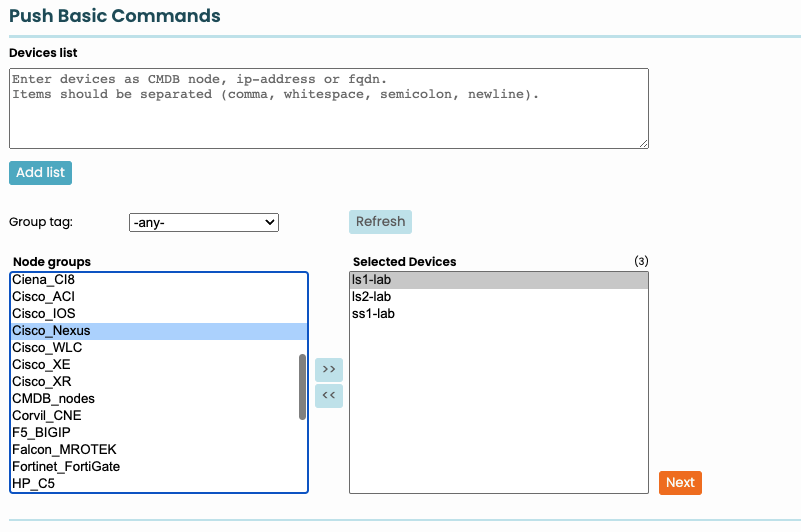The width and height of the screenshot is (801, 532).
Task: Click the >> move right button
Action: click(328, 369)
